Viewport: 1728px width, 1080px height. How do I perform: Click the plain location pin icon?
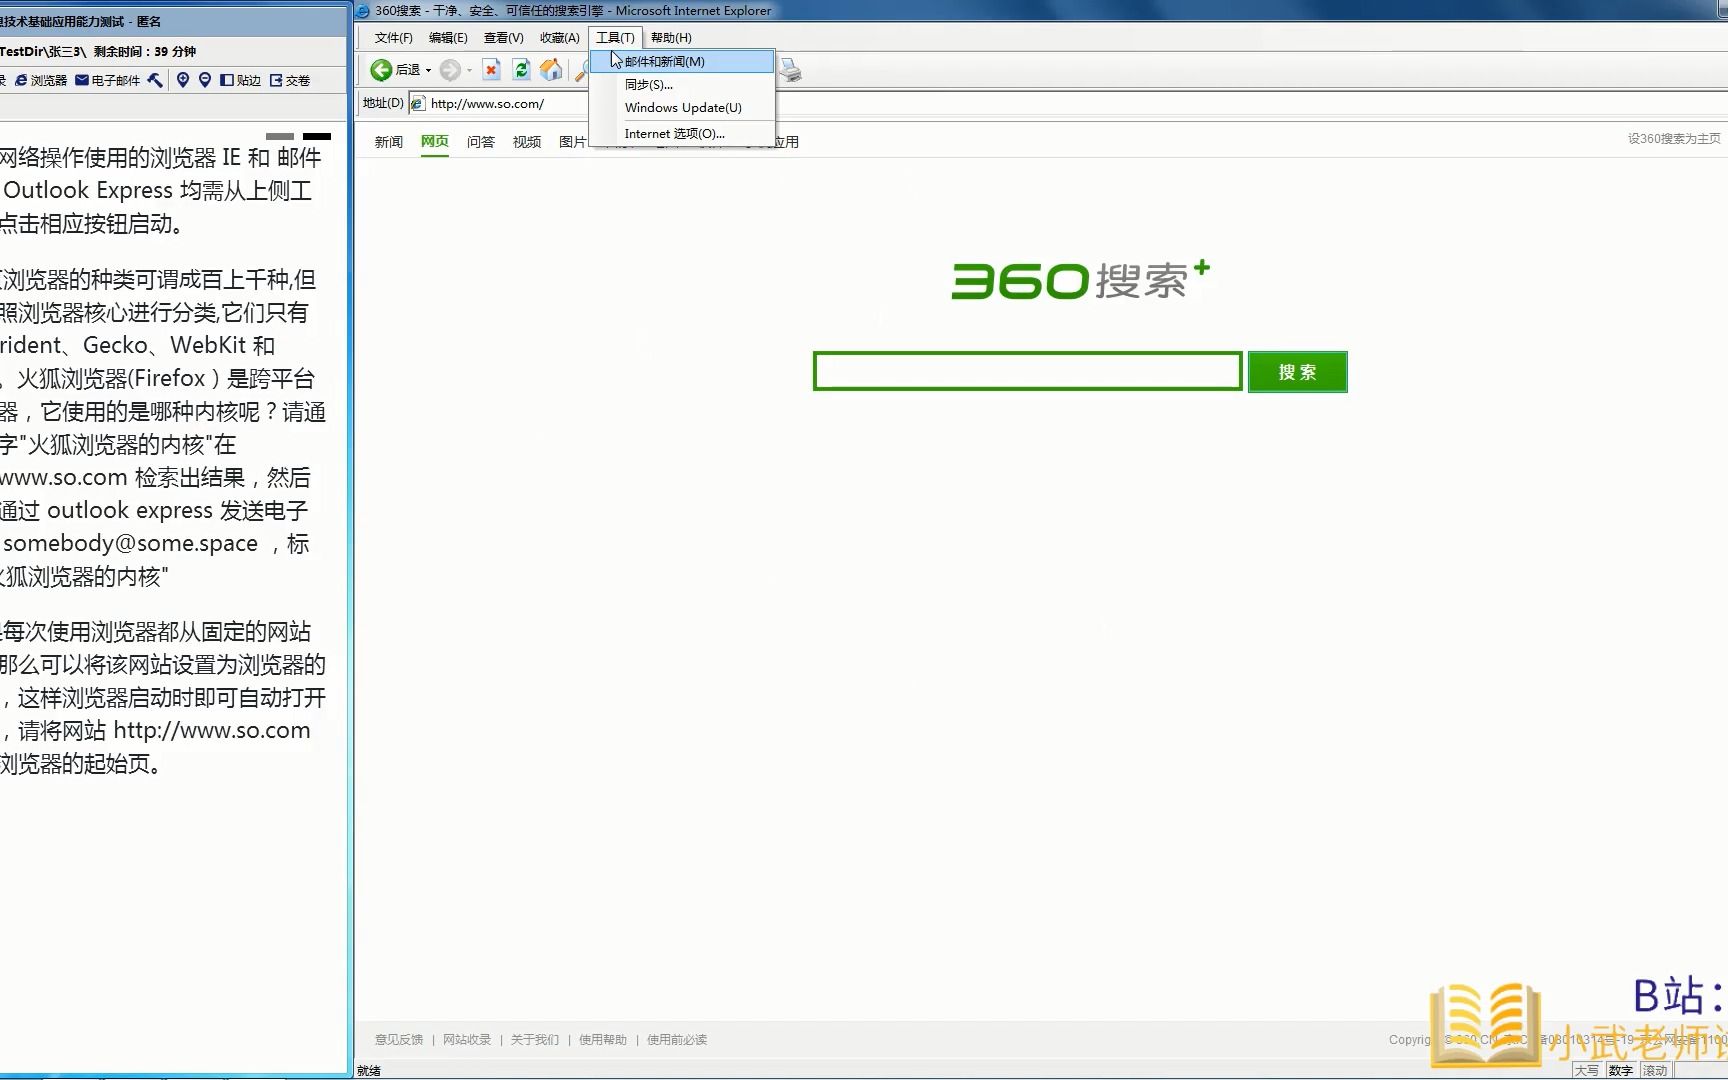coord(205,80)
